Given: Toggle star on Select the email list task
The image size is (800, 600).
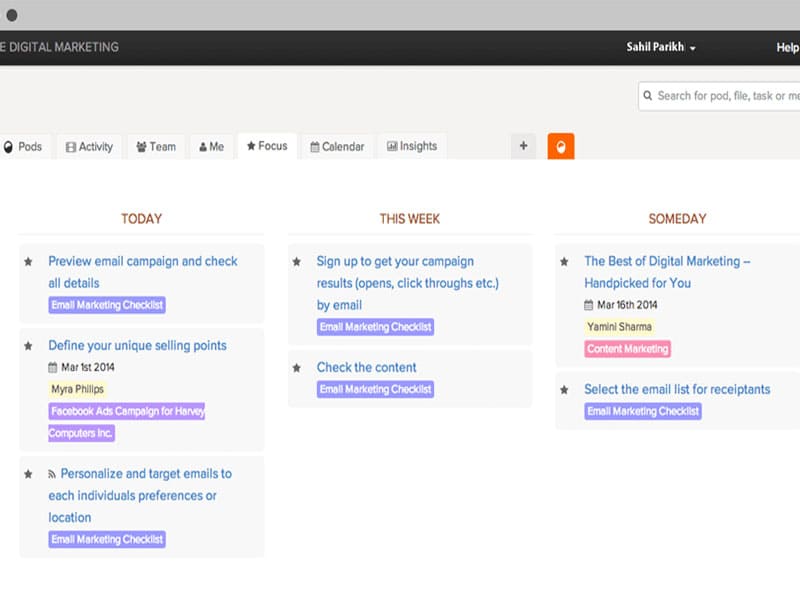Looking at the screenshot, I should click(x=565, y=390).
